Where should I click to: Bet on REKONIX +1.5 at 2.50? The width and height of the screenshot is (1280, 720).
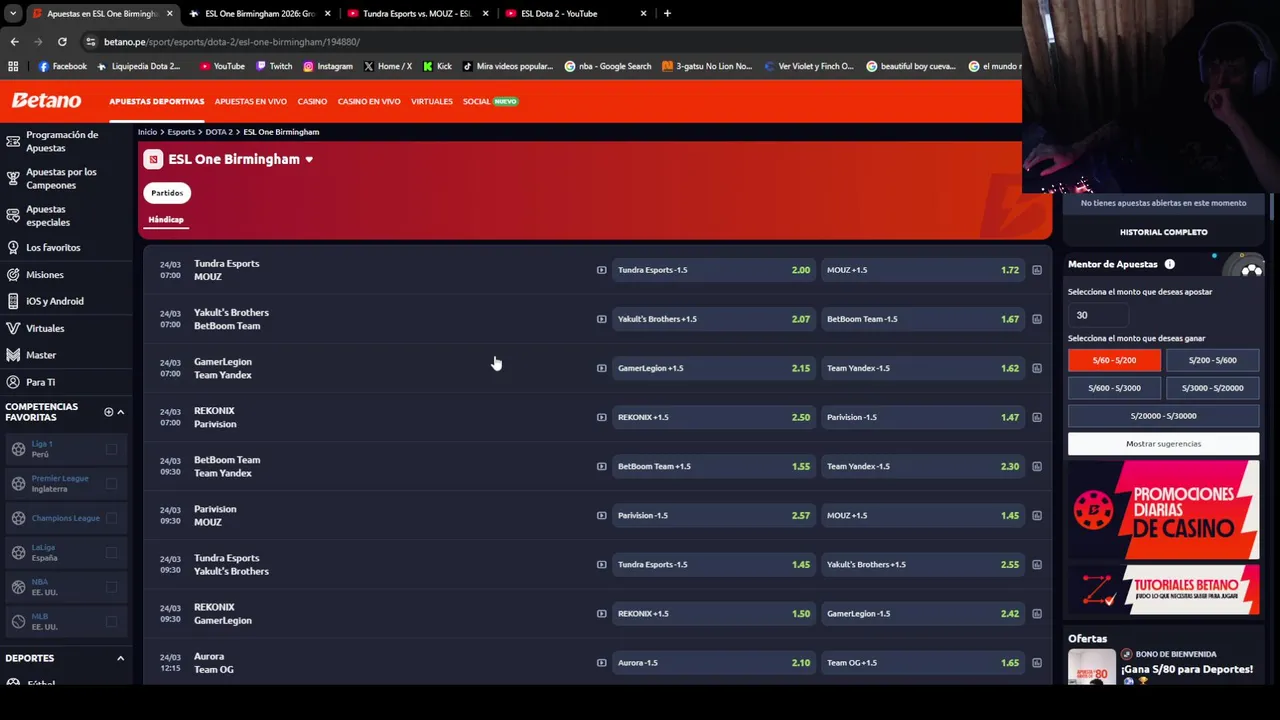point(713,417)
